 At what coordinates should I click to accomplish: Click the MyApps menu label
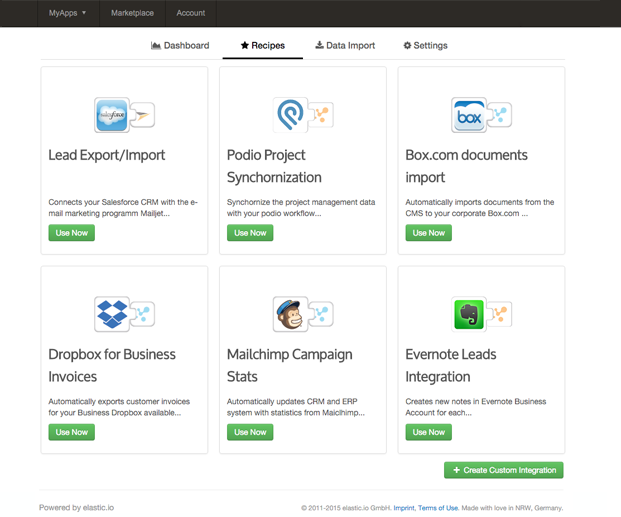click(63, 13)
